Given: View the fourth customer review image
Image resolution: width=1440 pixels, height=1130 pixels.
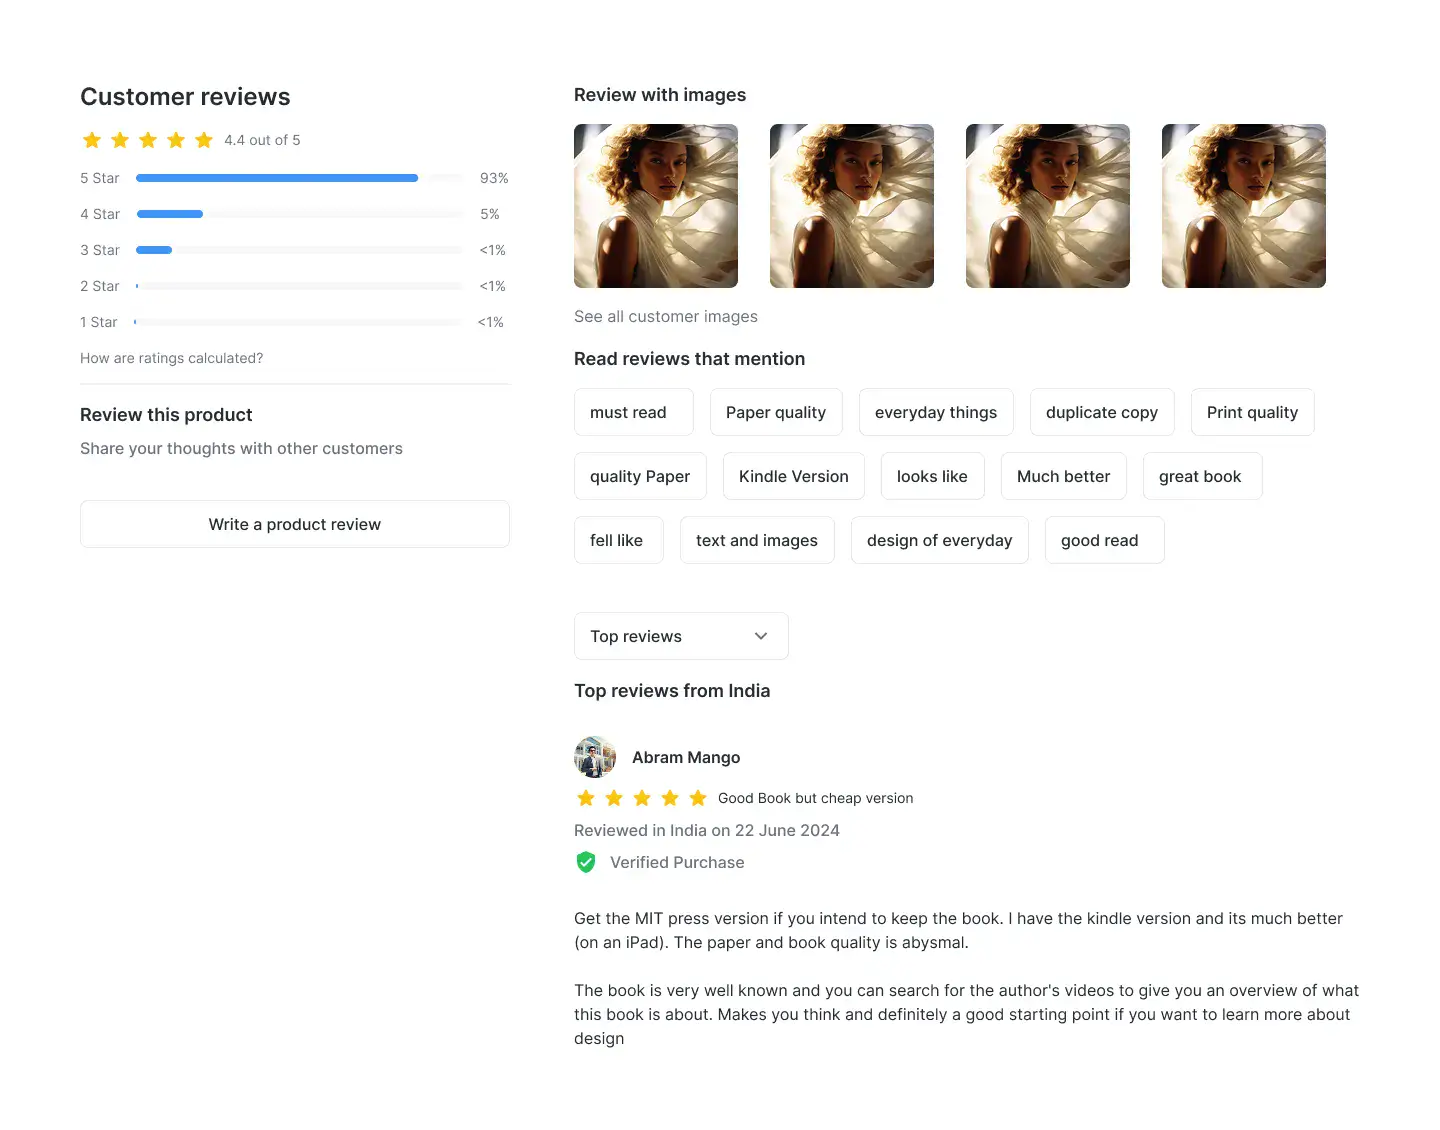Looking at the screenshot, I should pyautogui.click(x=1244, y=206).
